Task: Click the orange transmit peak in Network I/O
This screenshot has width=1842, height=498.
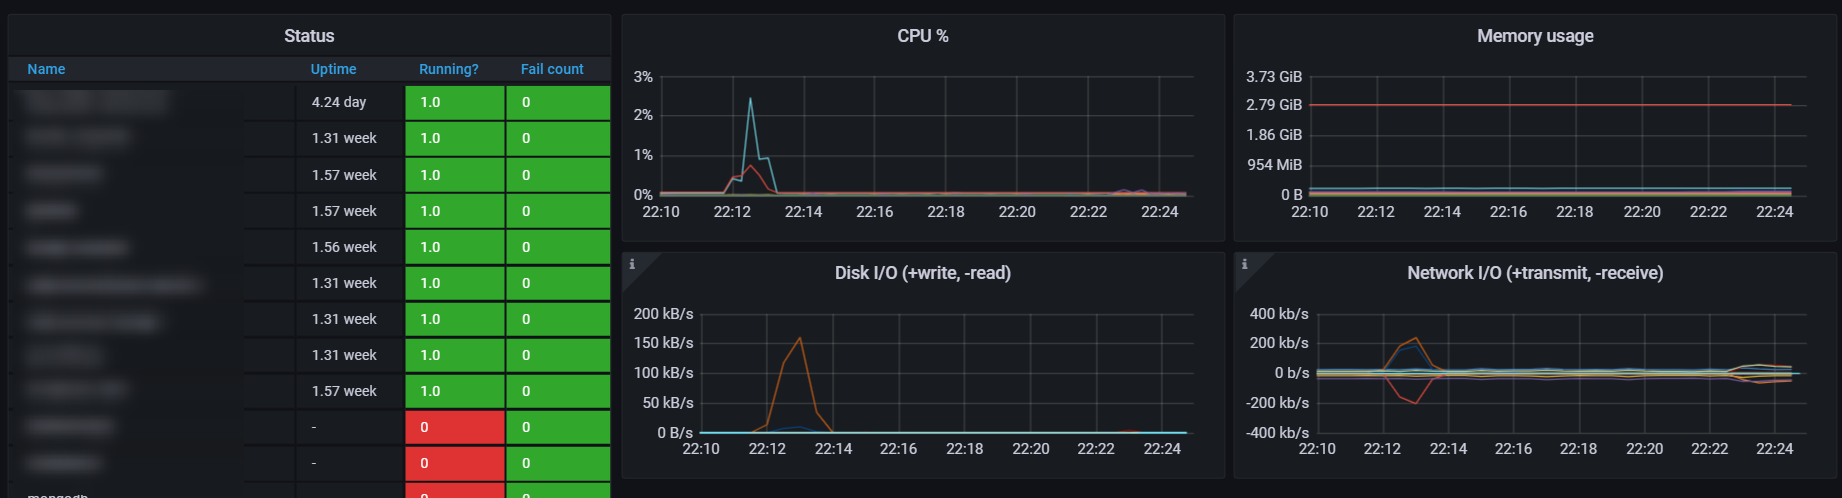Action: pos(1416,339)
